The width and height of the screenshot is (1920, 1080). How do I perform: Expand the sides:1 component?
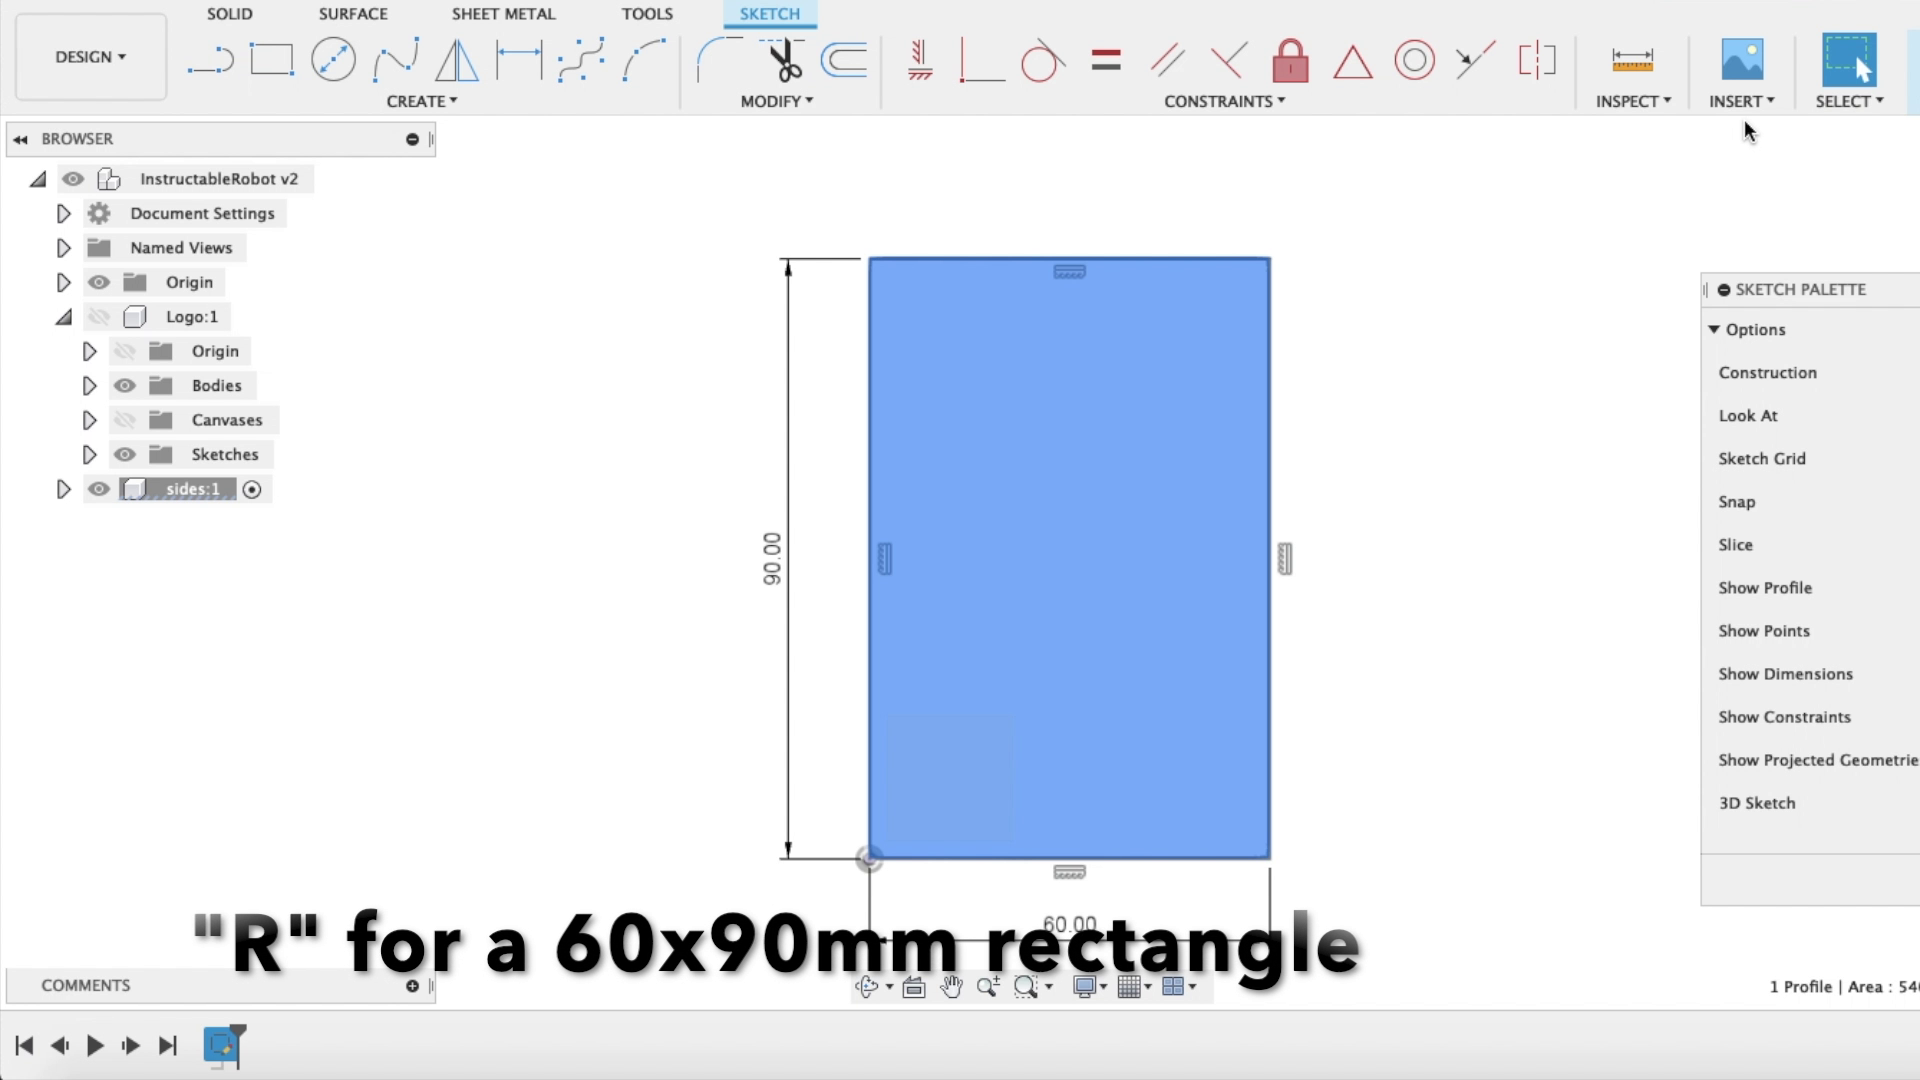(63, 490)
